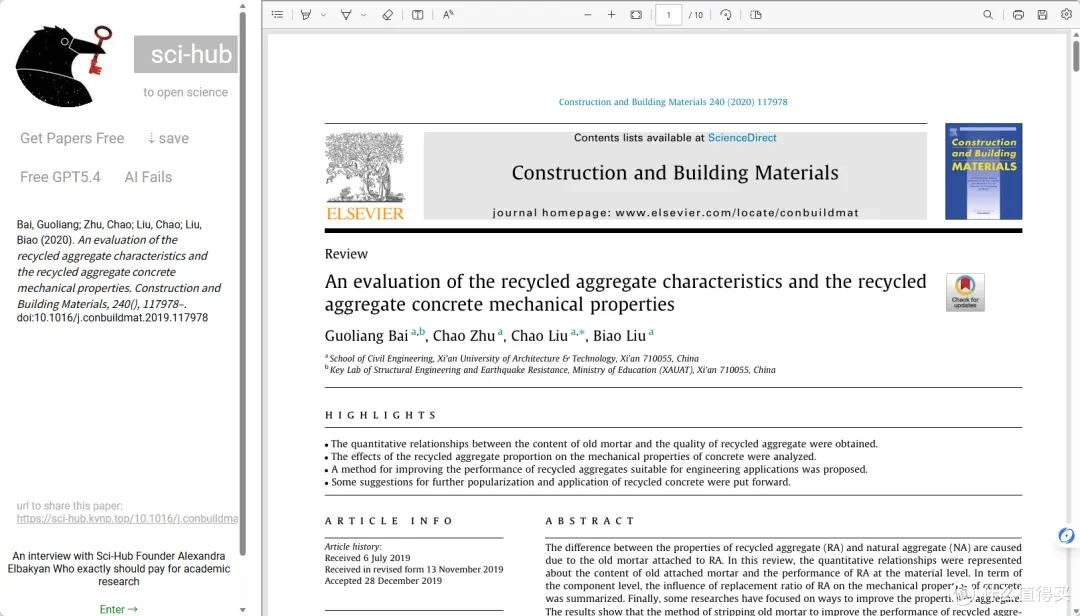Select the highlight tool
1080x616 pixels.
pos(306,14)
